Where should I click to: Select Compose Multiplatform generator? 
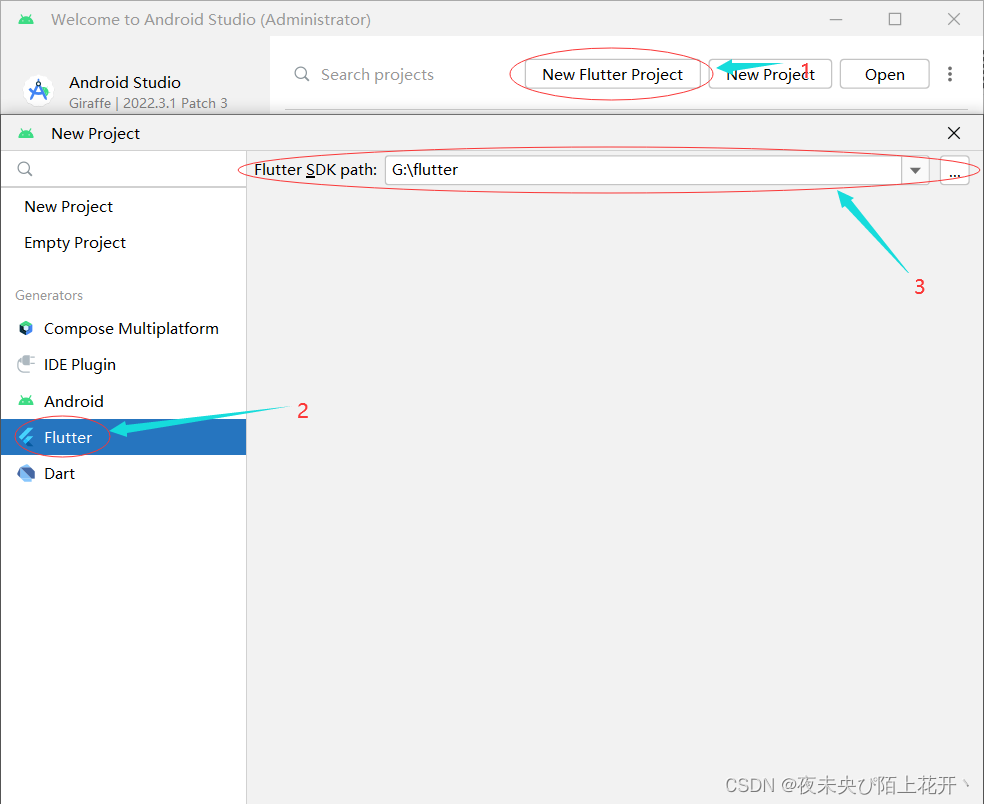click(124, 328)
